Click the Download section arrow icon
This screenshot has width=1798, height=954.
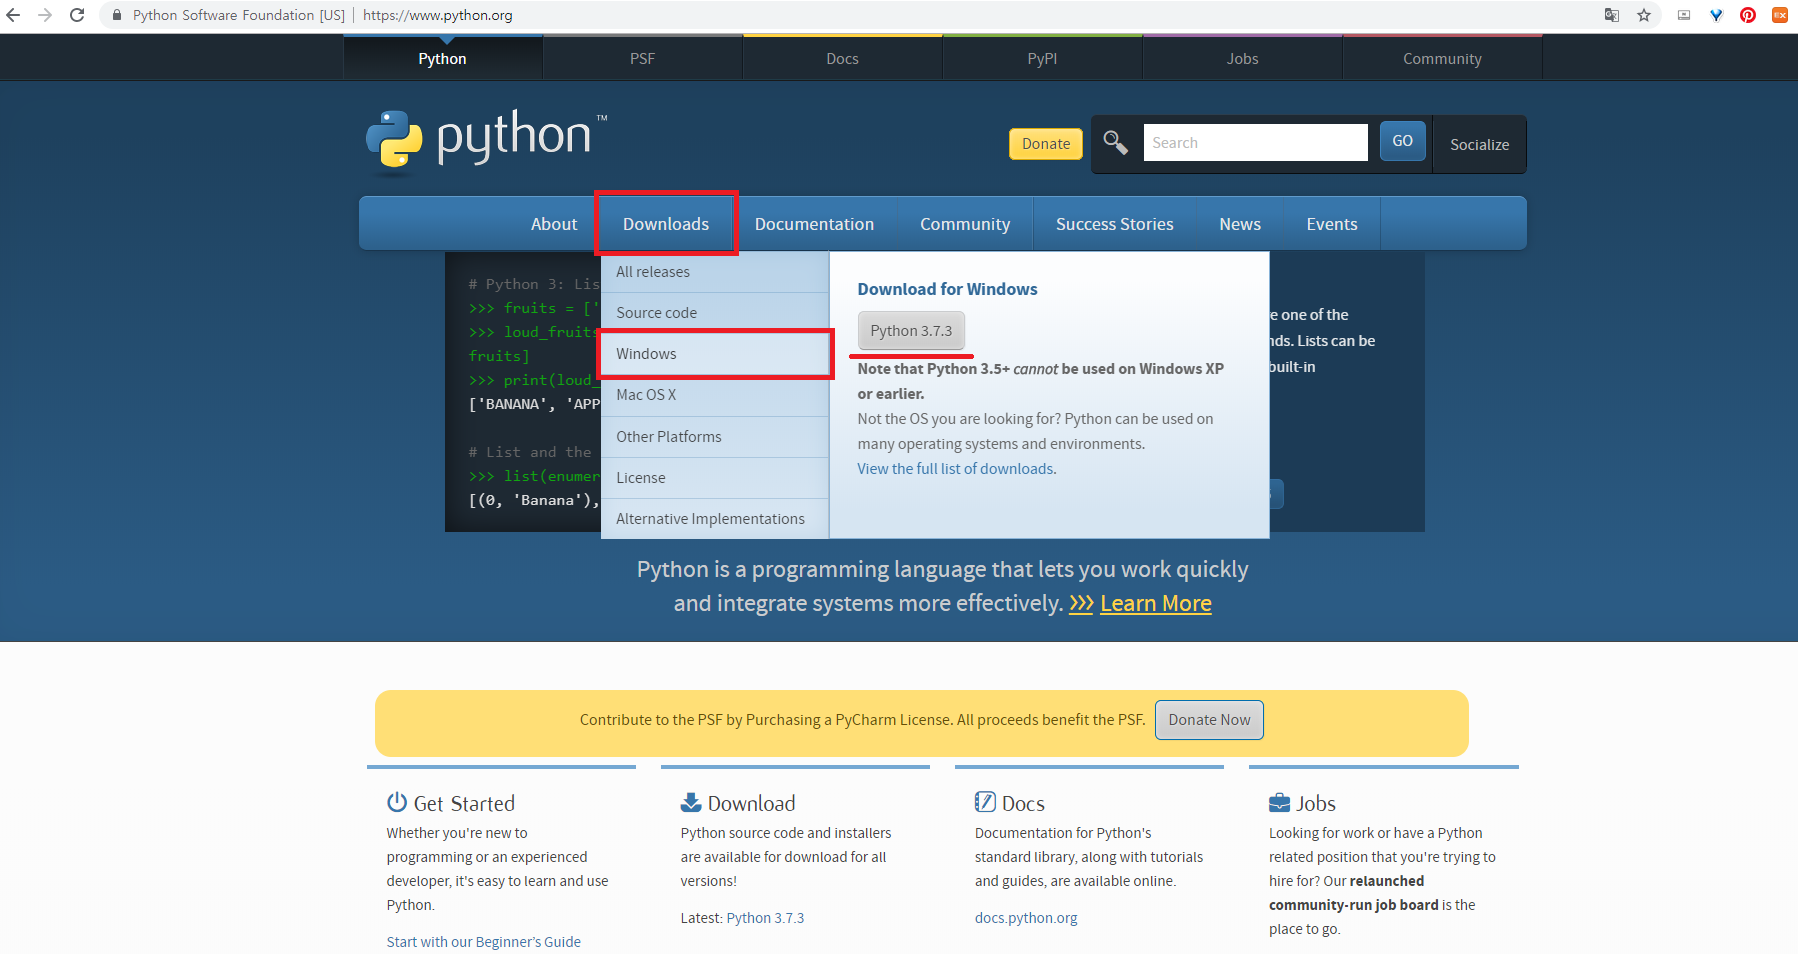(x=691, y=802)
